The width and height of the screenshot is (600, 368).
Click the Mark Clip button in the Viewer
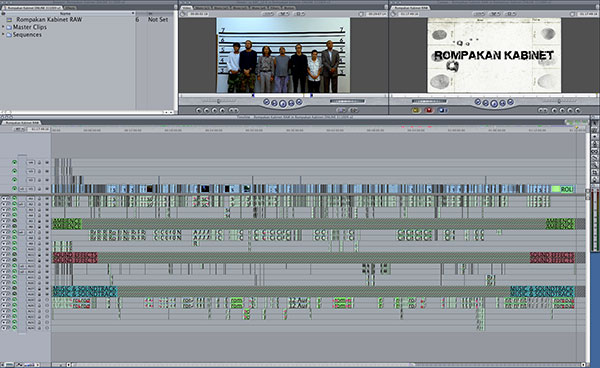tap(207, 110)
